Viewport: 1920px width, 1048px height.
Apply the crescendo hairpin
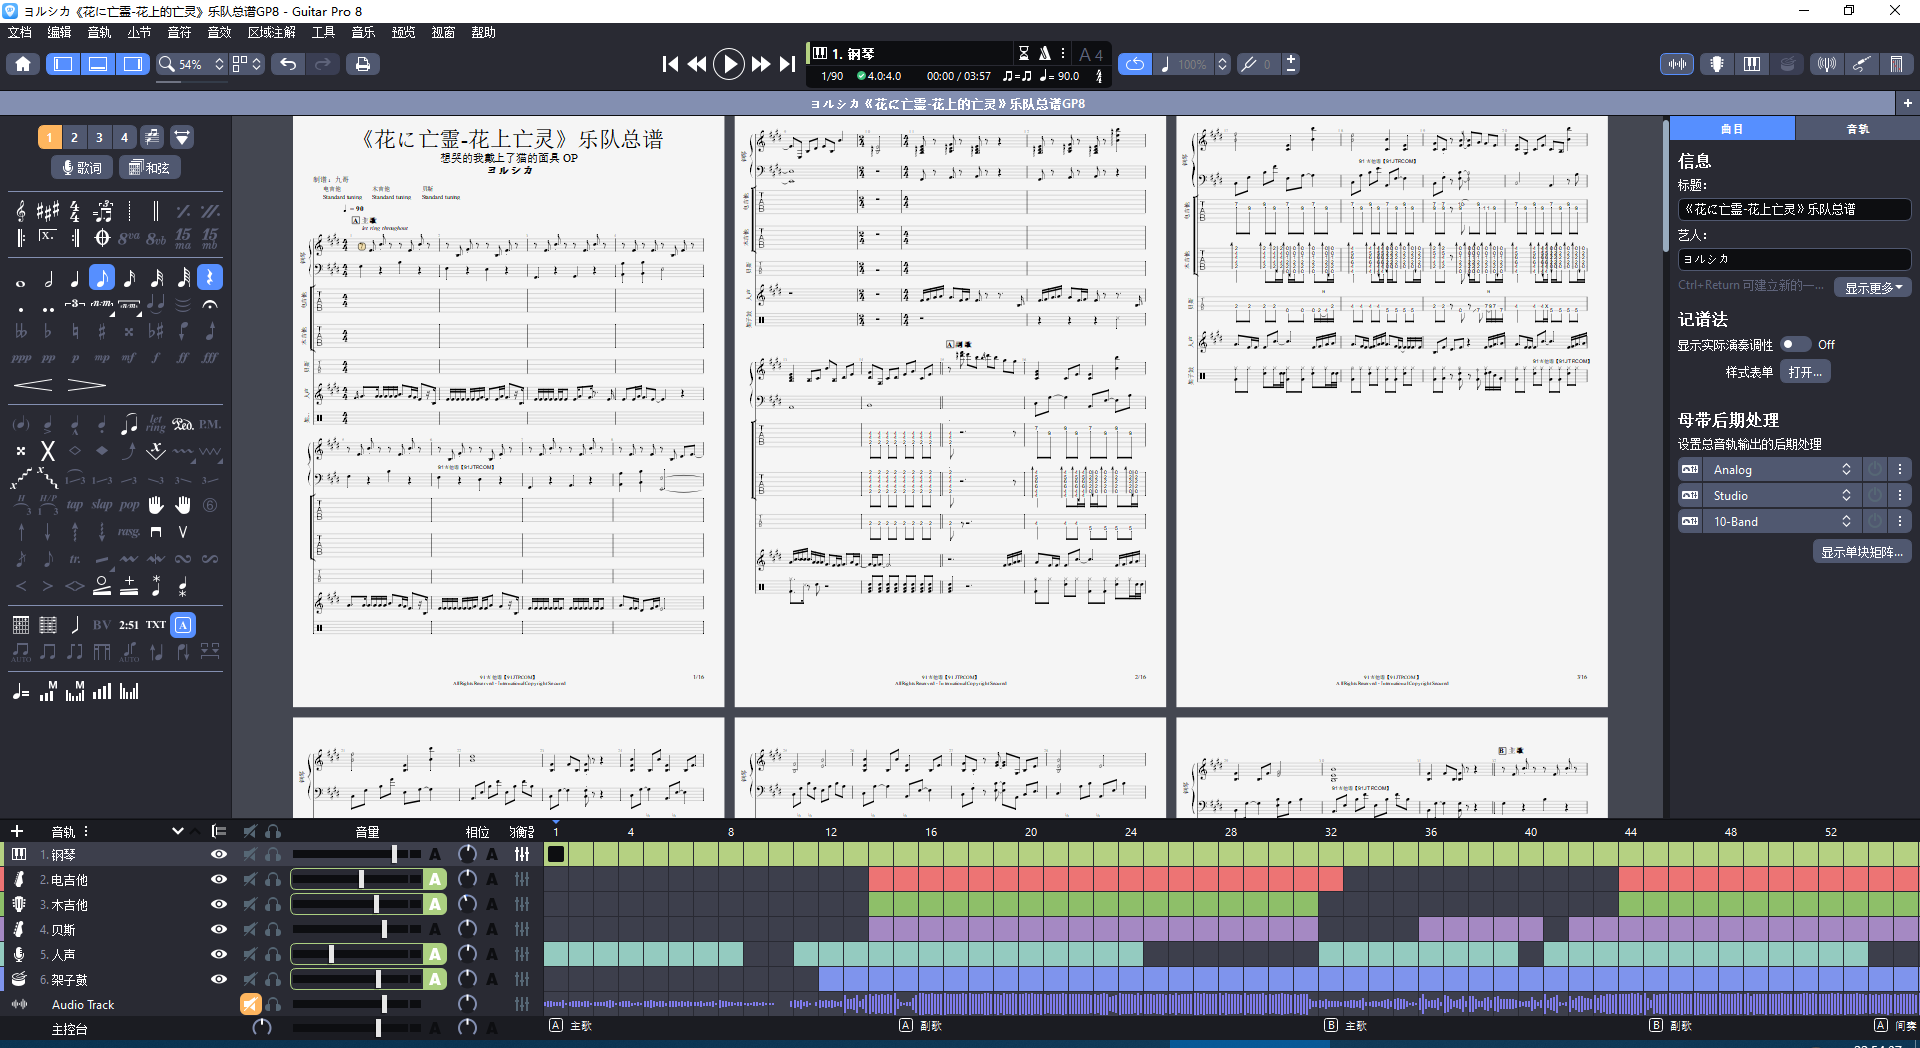coord(32,385)
